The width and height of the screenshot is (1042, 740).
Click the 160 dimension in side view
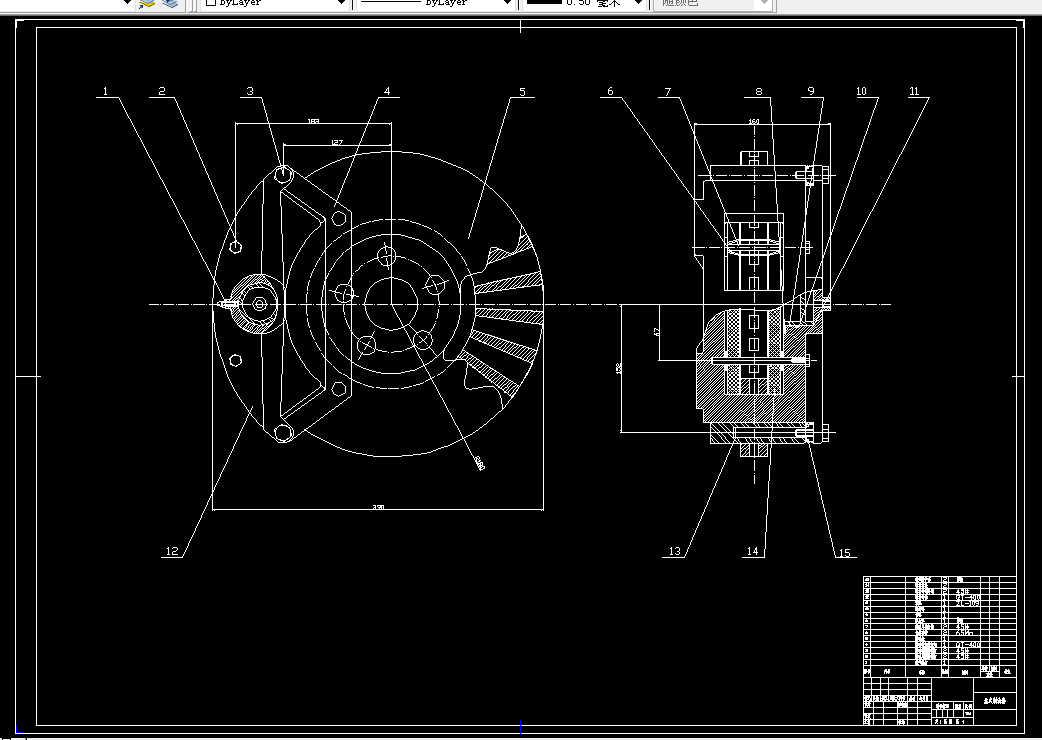pos(754,122)
